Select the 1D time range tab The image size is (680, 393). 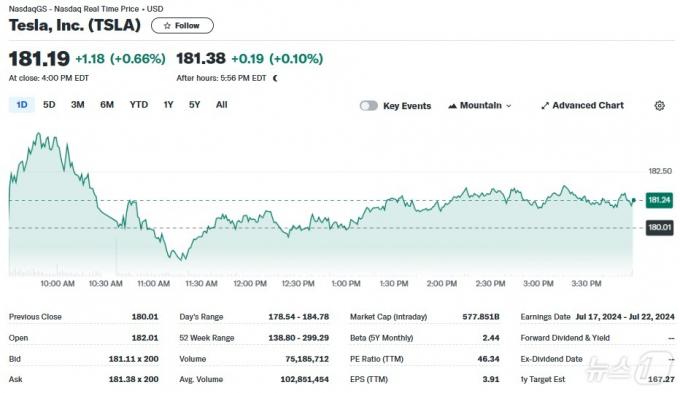click(22, 105)
